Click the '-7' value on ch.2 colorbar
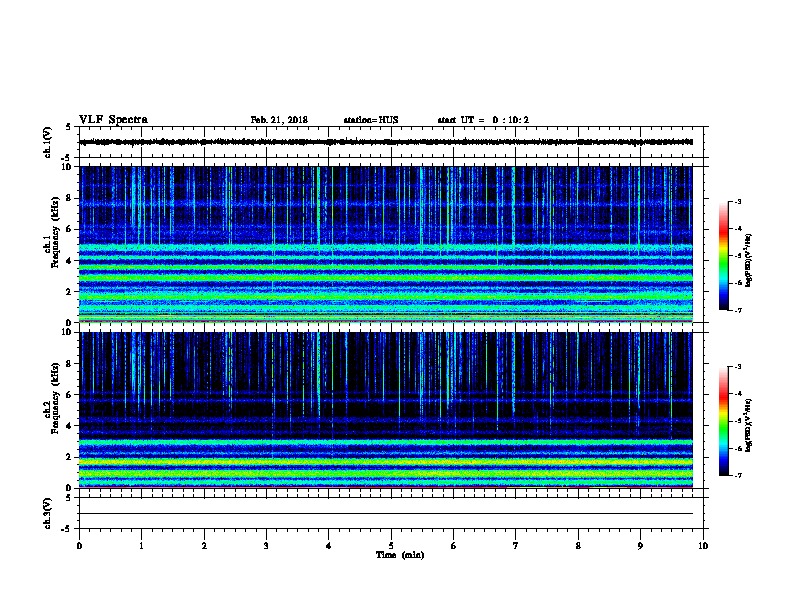The height and width of the screenshot is (612, 792). (737, 475)
